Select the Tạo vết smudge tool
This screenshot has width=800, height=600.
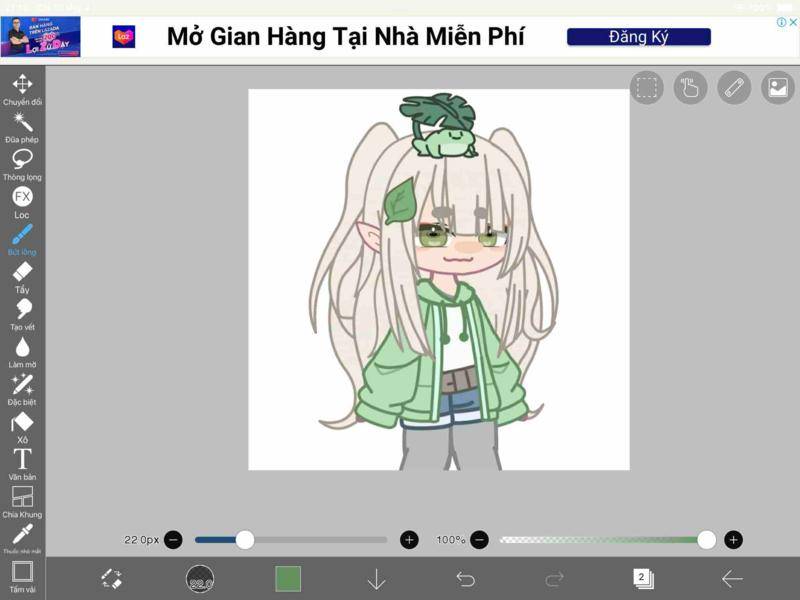22,315
